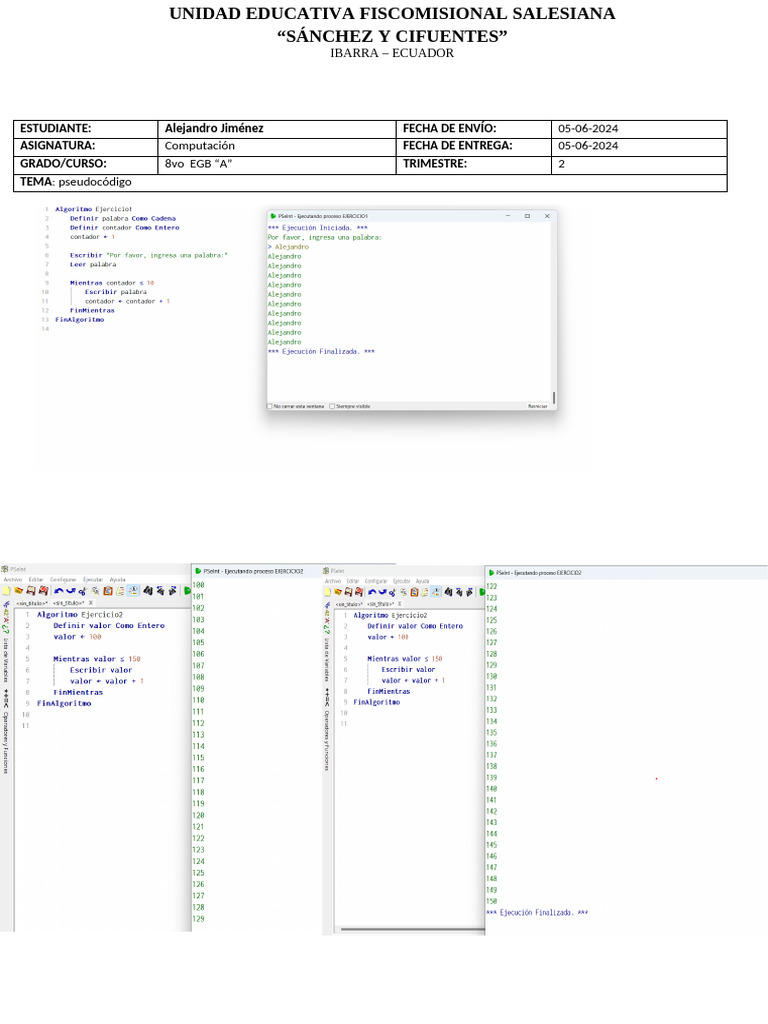Click the Reiniciar button in EJERCICIO1 window

tap(537, 406)
